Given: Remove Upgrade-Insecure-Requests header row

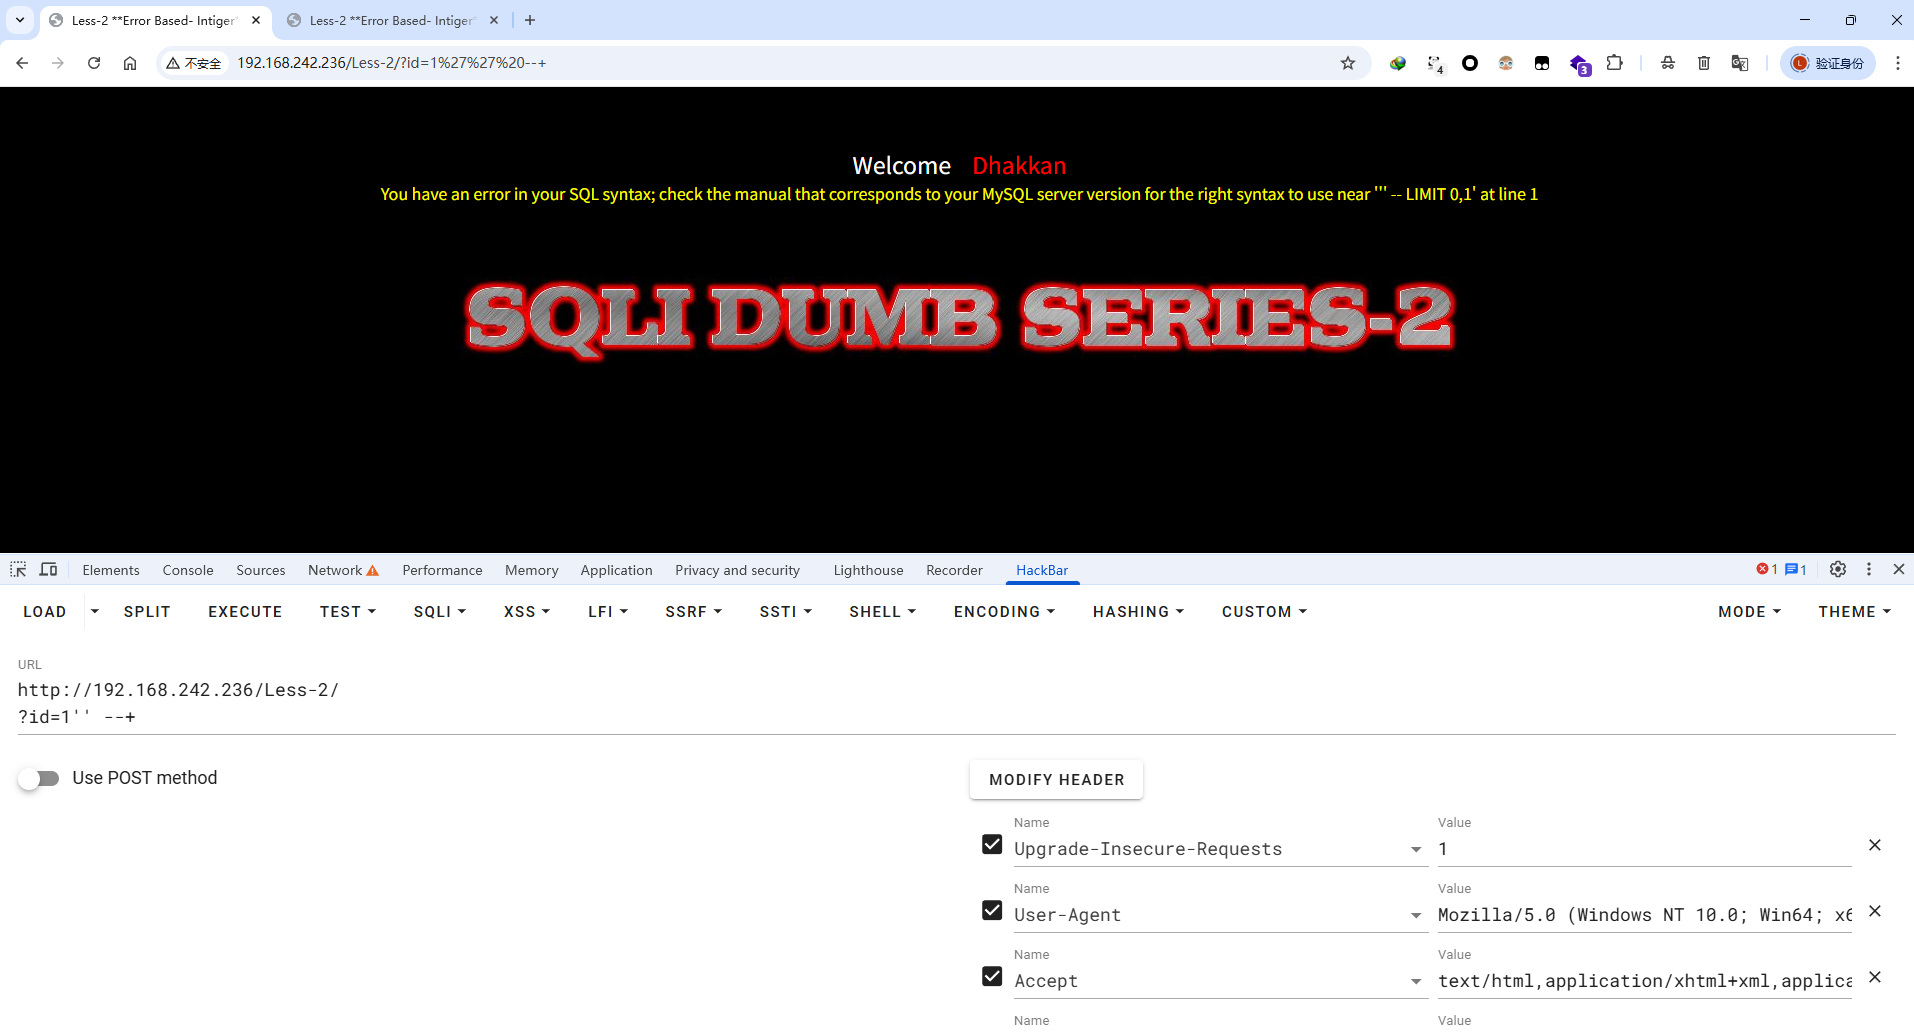Looking at the screenshot, I should pos(1875,845).
